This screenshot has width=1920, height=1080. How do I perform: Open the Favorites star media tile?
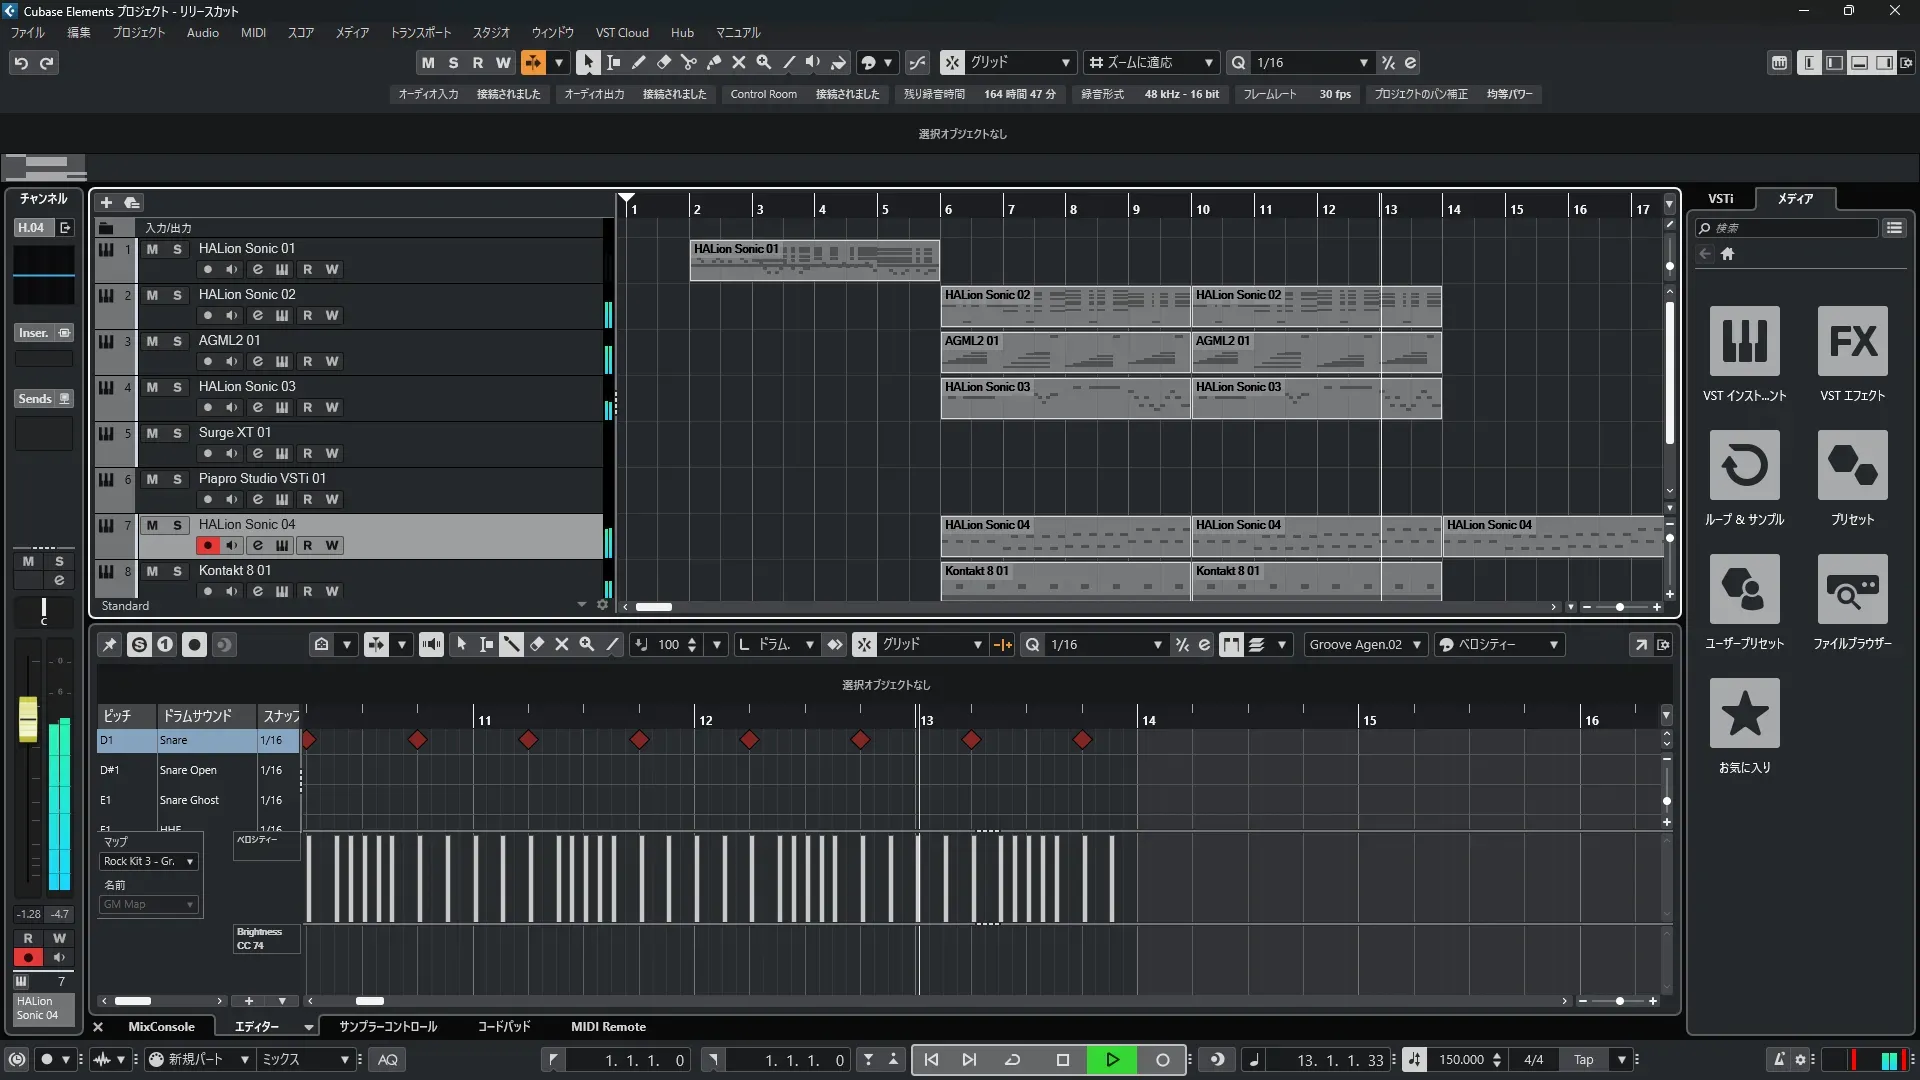click(x=1744, y=713)
